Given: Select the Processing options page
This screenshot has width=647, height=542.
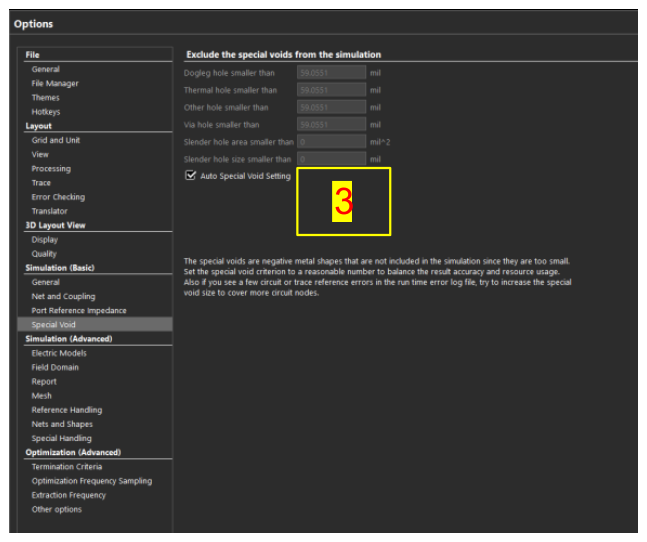Looking at the screenshot, I should [x=51, y=169].
